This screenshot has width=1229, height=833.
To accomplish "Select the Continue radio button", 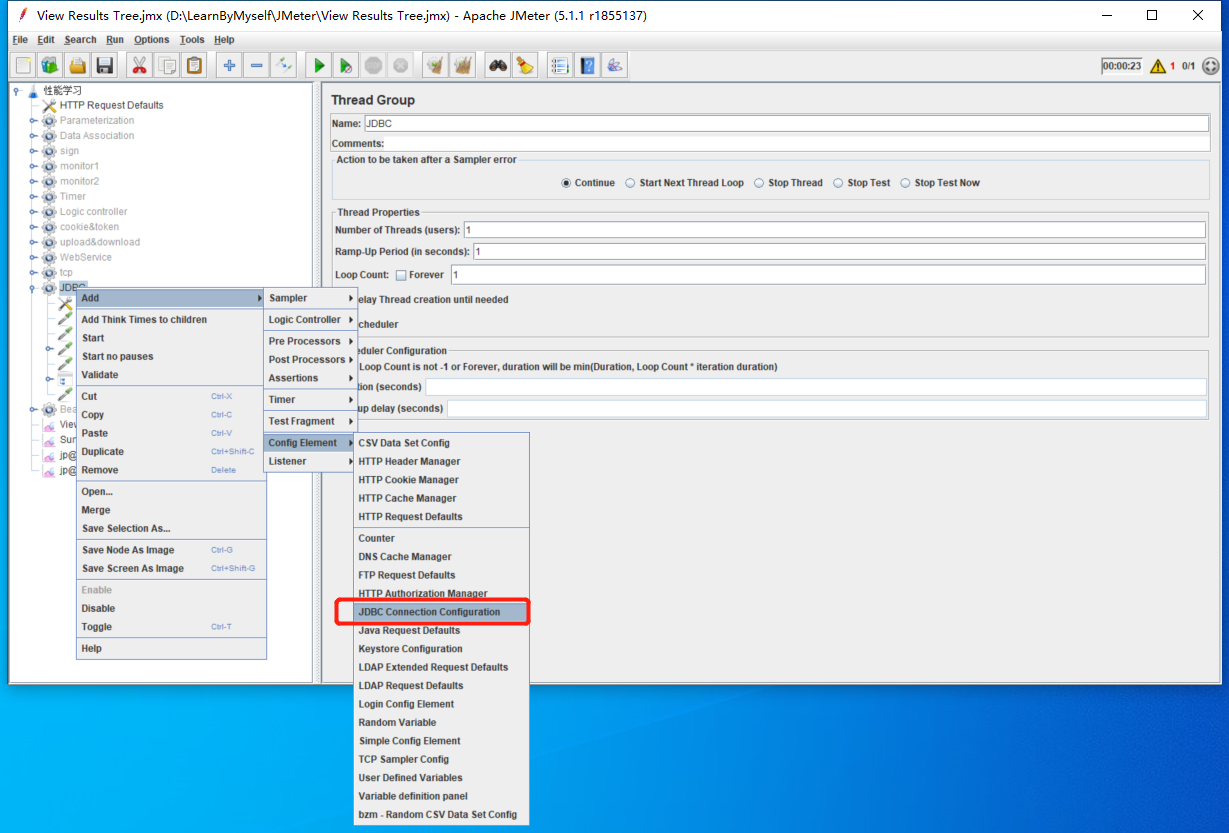I will [x=566, y=183].
